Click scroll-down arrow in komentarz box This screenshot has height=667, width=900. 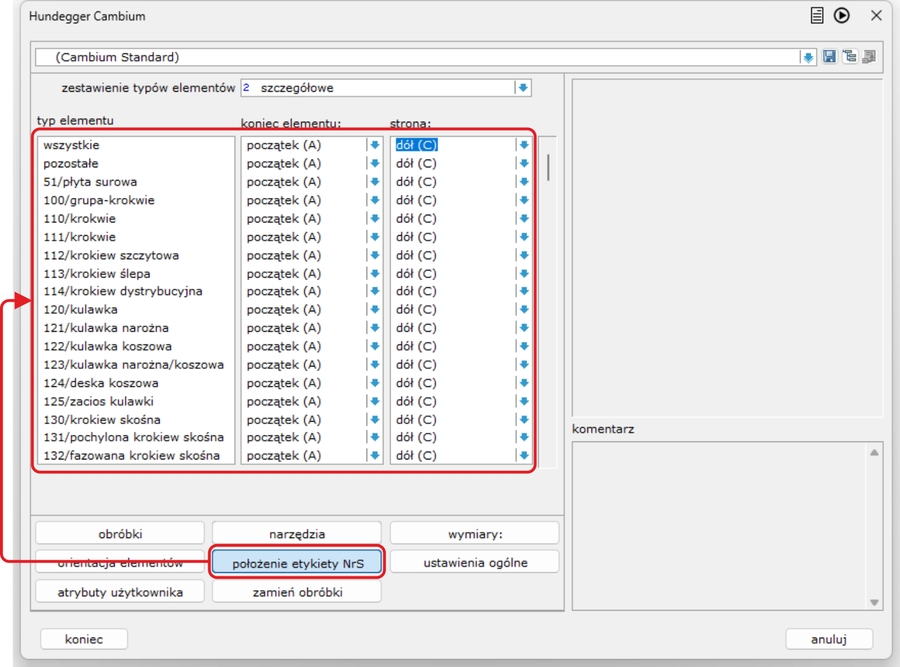coord(875,602)
